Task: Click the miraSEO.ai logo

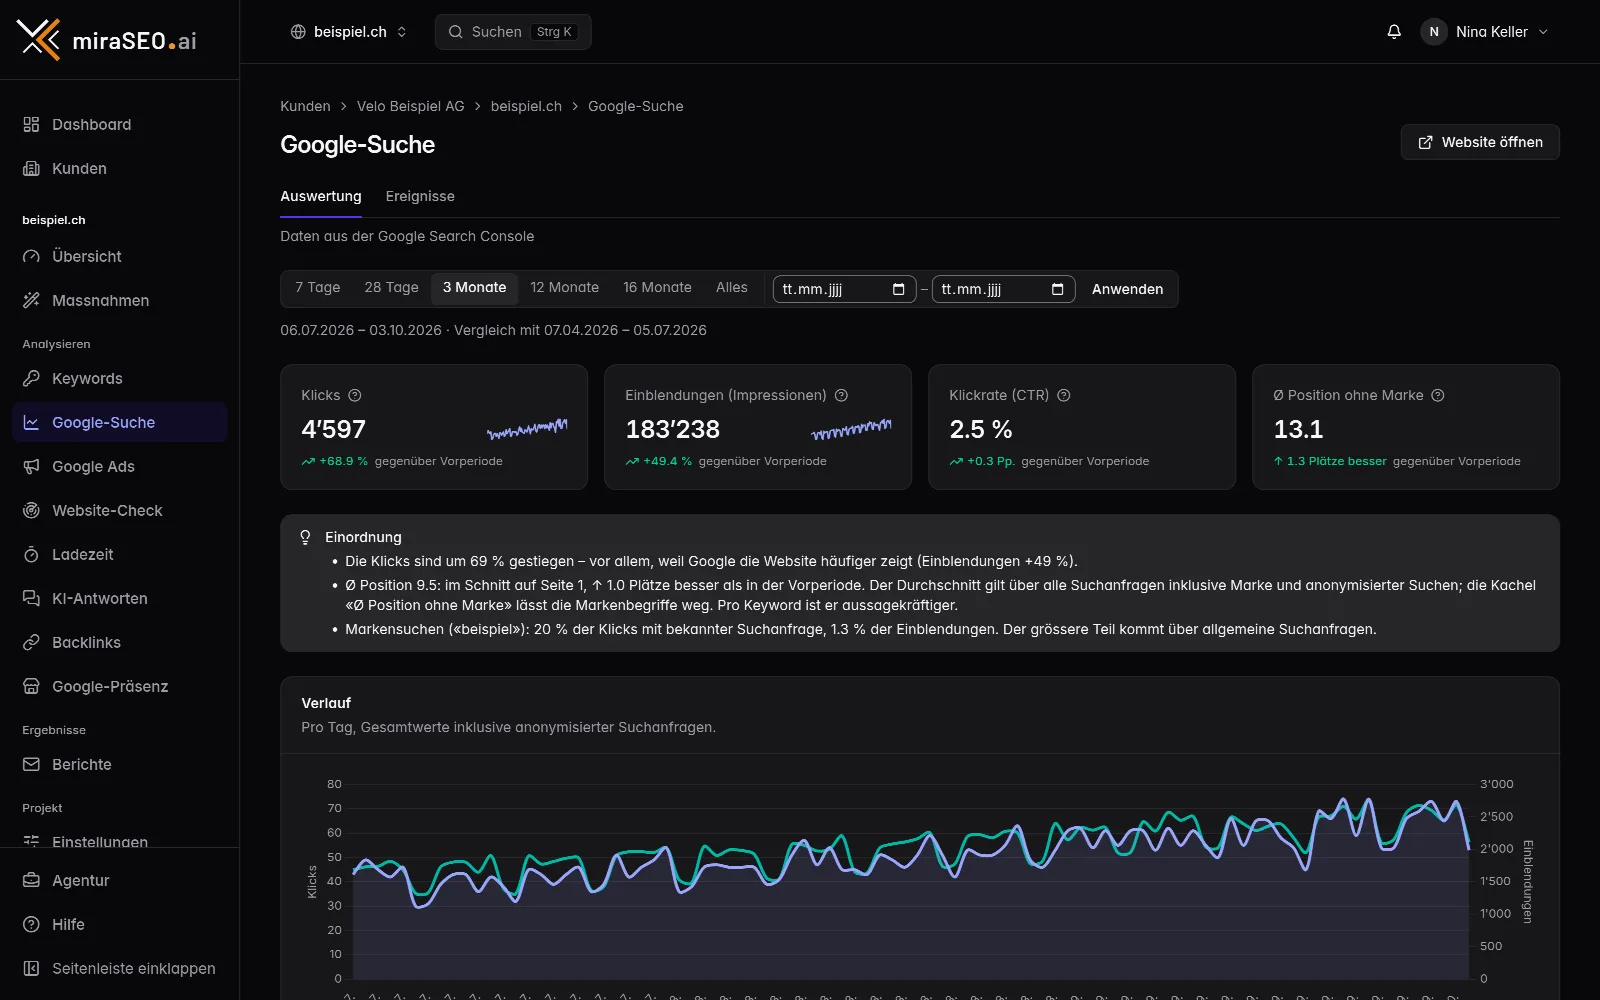Action: (x=107, y=40)
